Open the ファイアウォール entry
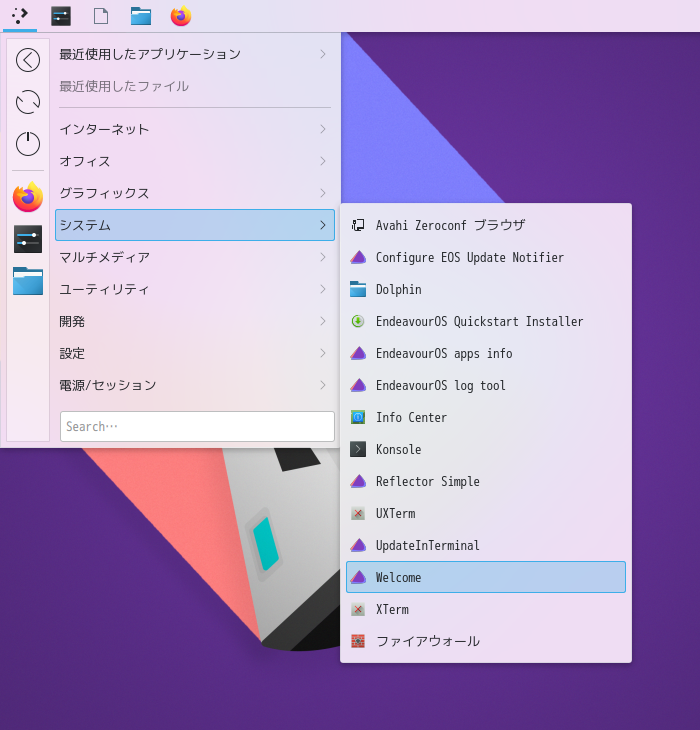Screen dimensions: 700x730 point(486,642)
